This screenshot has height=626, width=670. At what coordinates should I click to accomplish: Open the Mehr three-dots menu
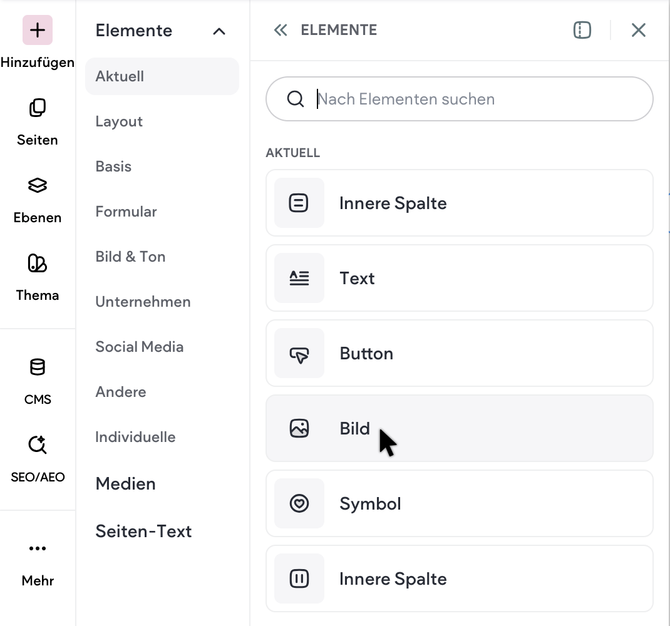(x=38, y=563)
